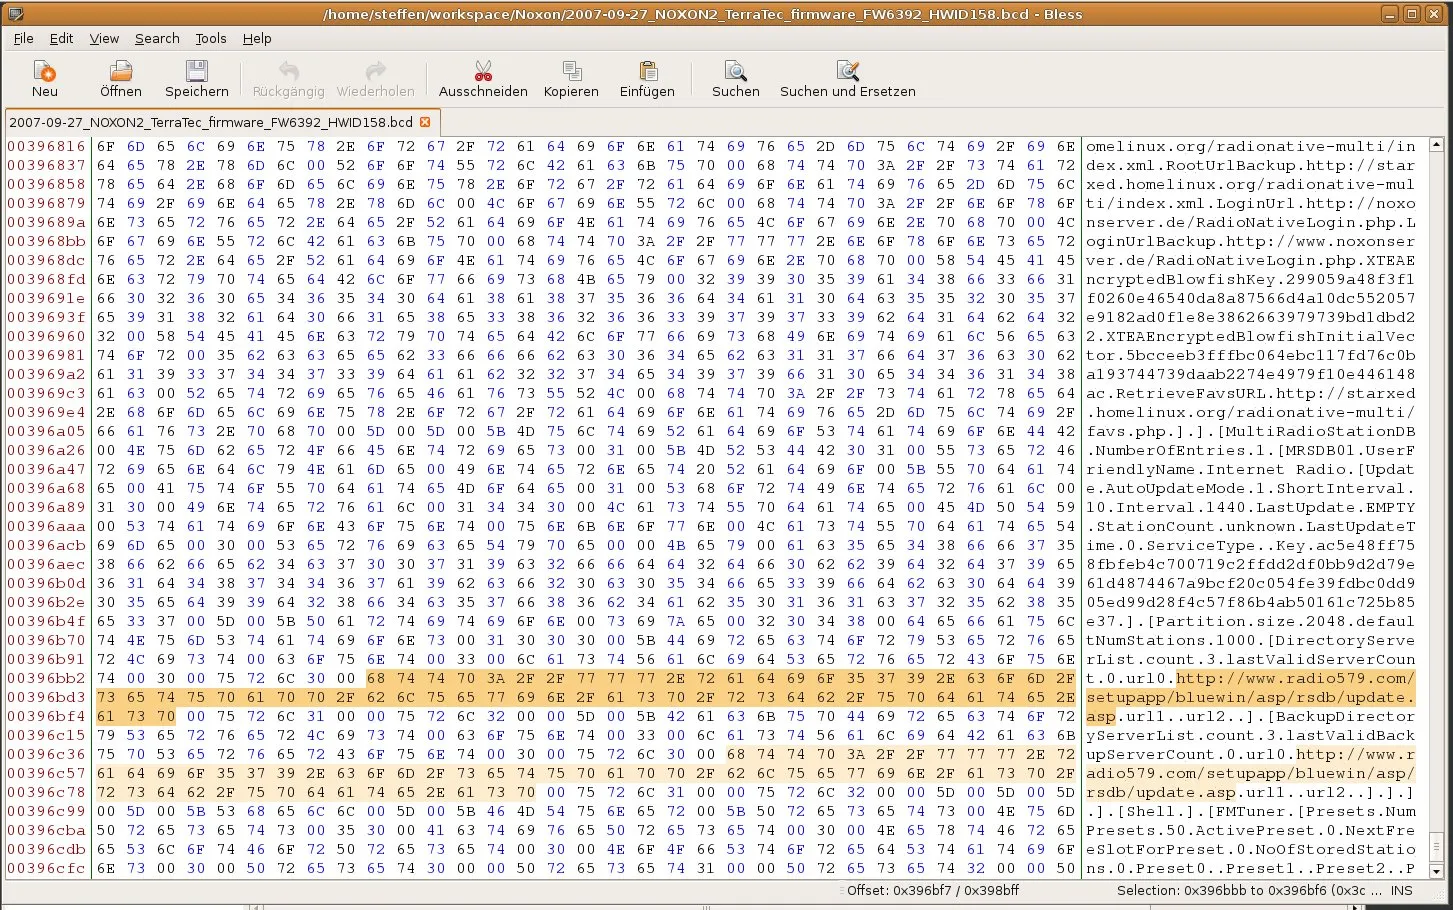Open the Help menu
Screen dimensions: 1453x910
(256, 38)
